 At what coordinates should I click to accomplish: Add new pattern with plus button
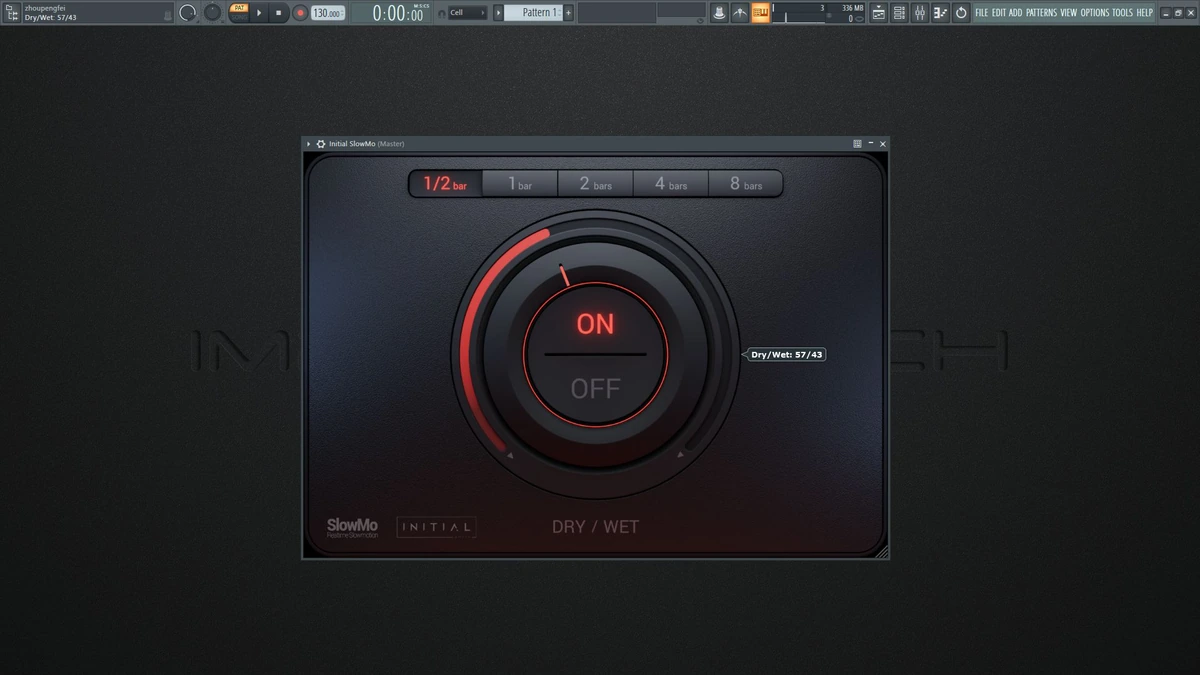pyautogui.click(x=569, y=13)
